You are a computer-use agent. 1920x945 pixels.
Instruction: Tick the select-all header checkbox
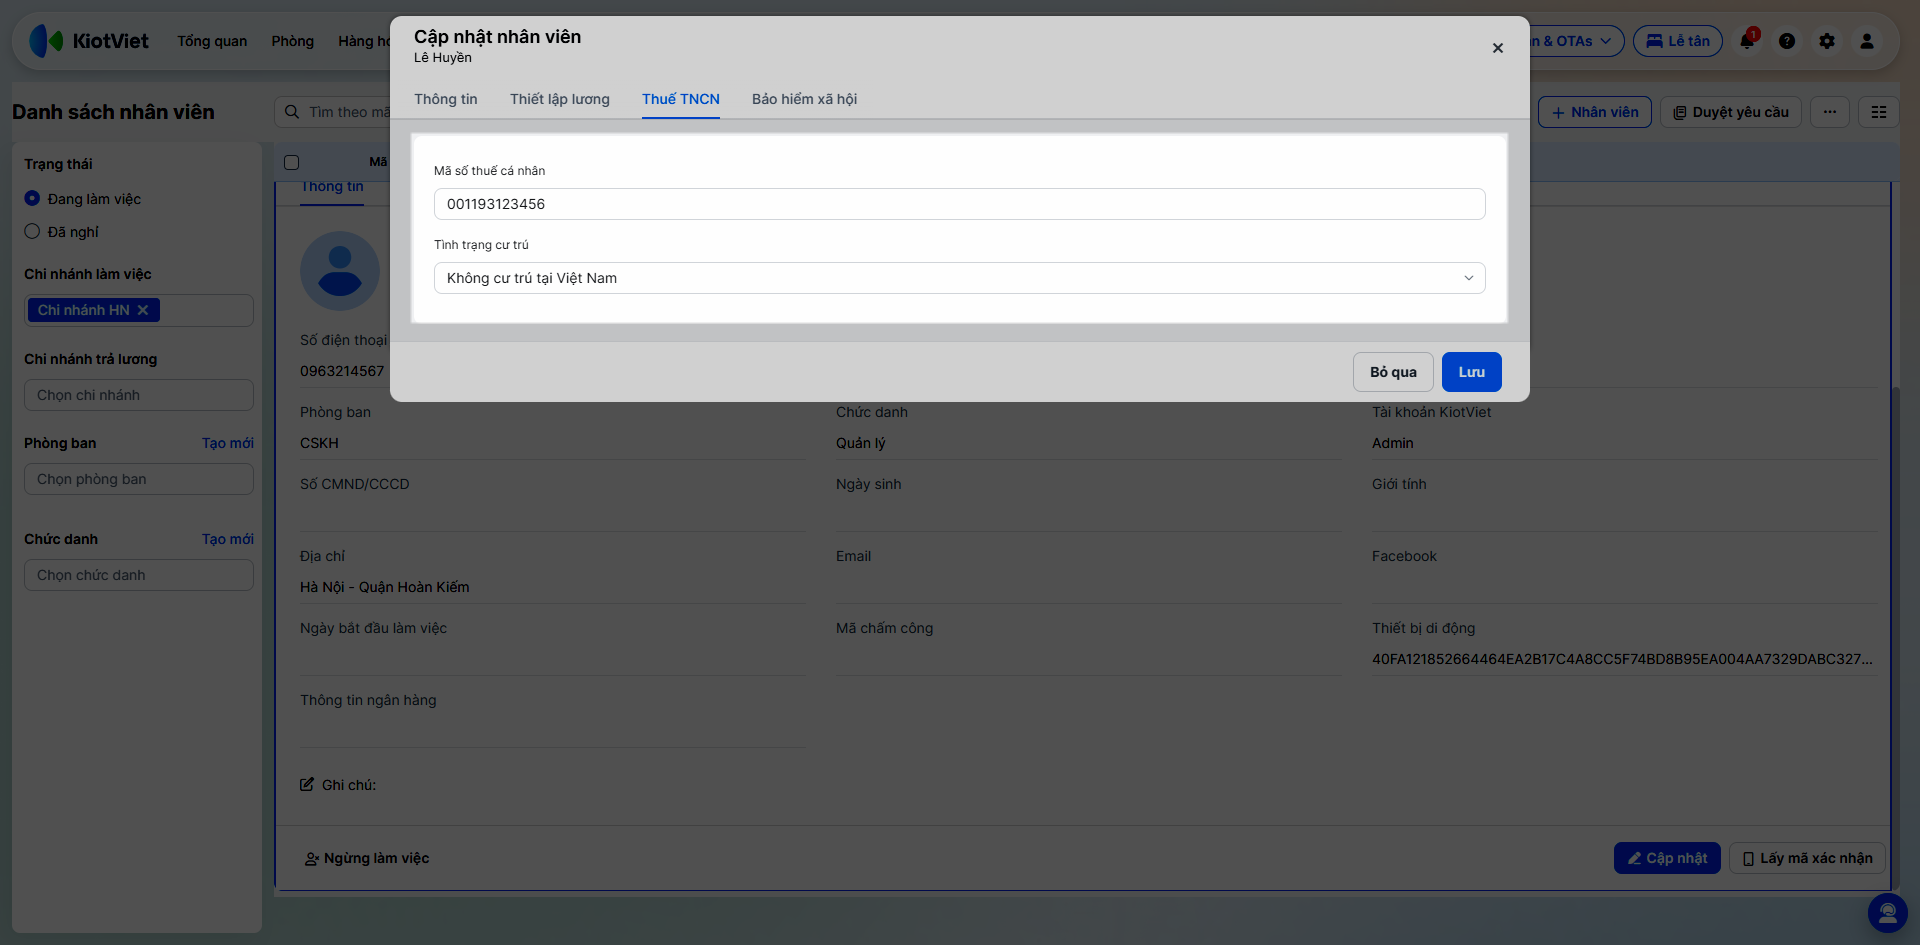tap(292, 162)
